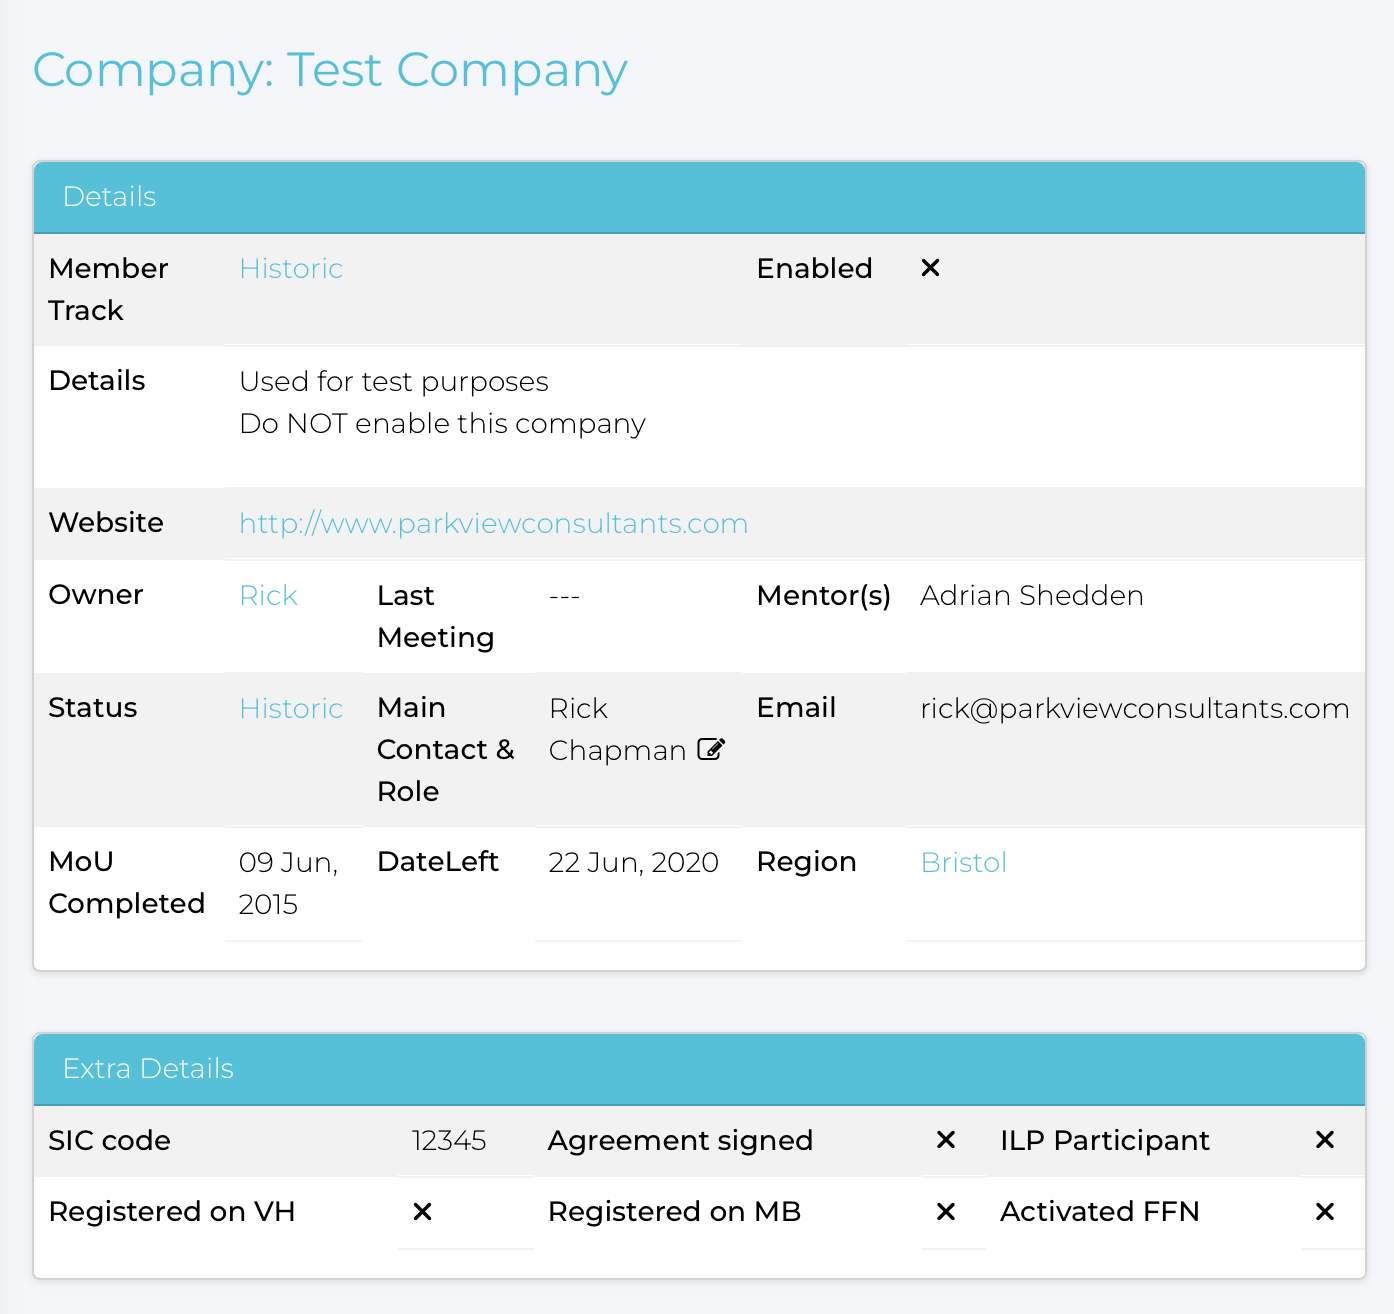The width and height of the screenshot is (1394, 1314).
Task: Click the edit icon beside Rick Chapman
Action: [711, 749]
